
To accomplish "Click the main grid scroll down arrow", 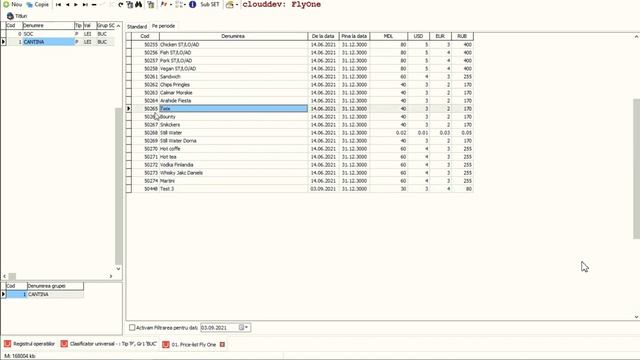I will [x=636, y=317].
